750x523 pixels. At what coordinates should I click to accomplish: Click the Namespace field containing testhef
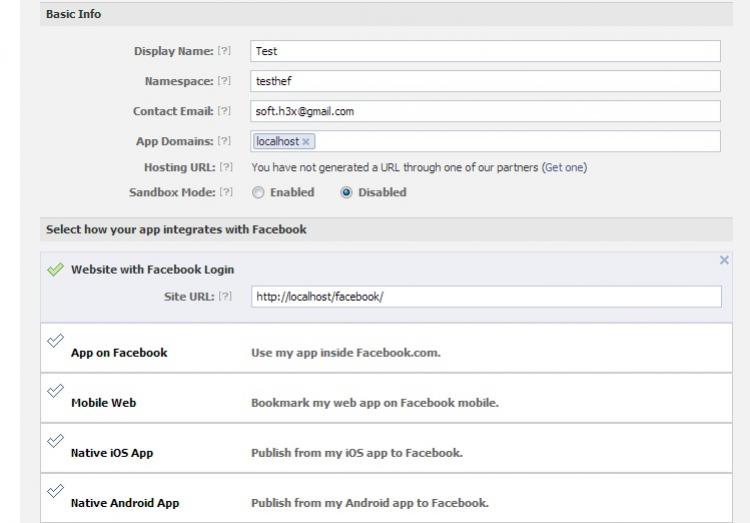[x=485, y=81]
